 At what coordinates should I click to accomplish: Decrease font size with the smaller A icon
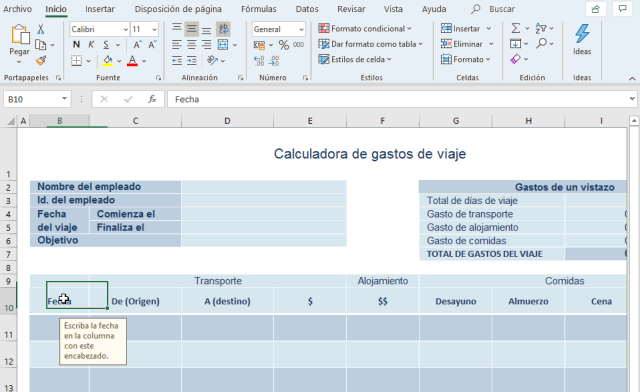pos(152,45)
